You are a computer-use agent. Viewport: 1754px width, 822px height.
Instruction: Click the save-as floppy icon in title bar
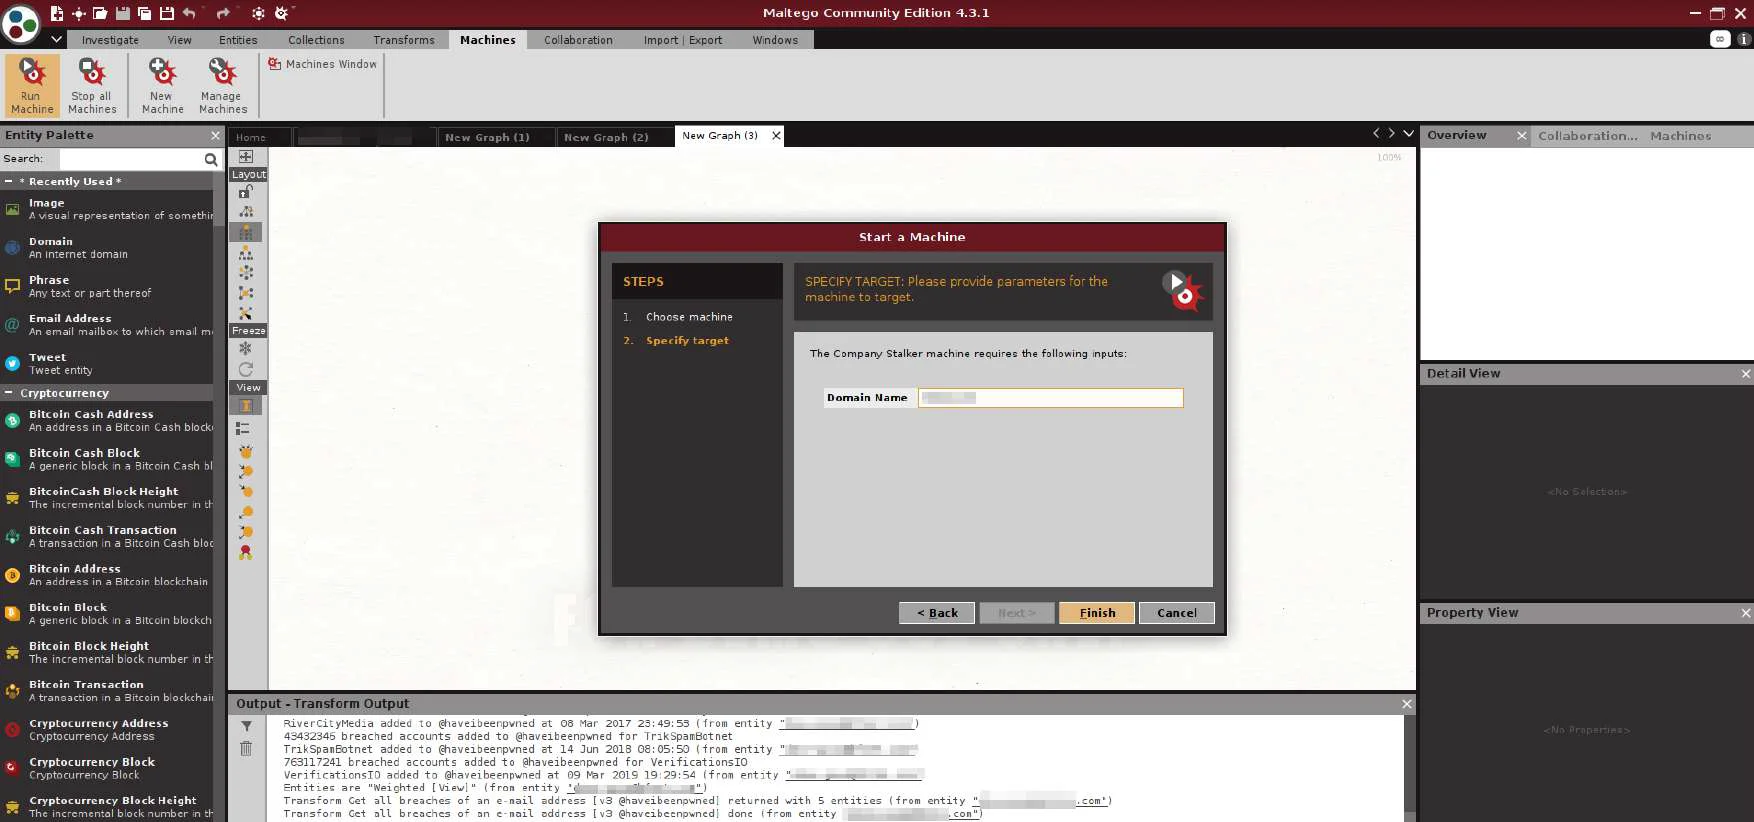point(166,13)
